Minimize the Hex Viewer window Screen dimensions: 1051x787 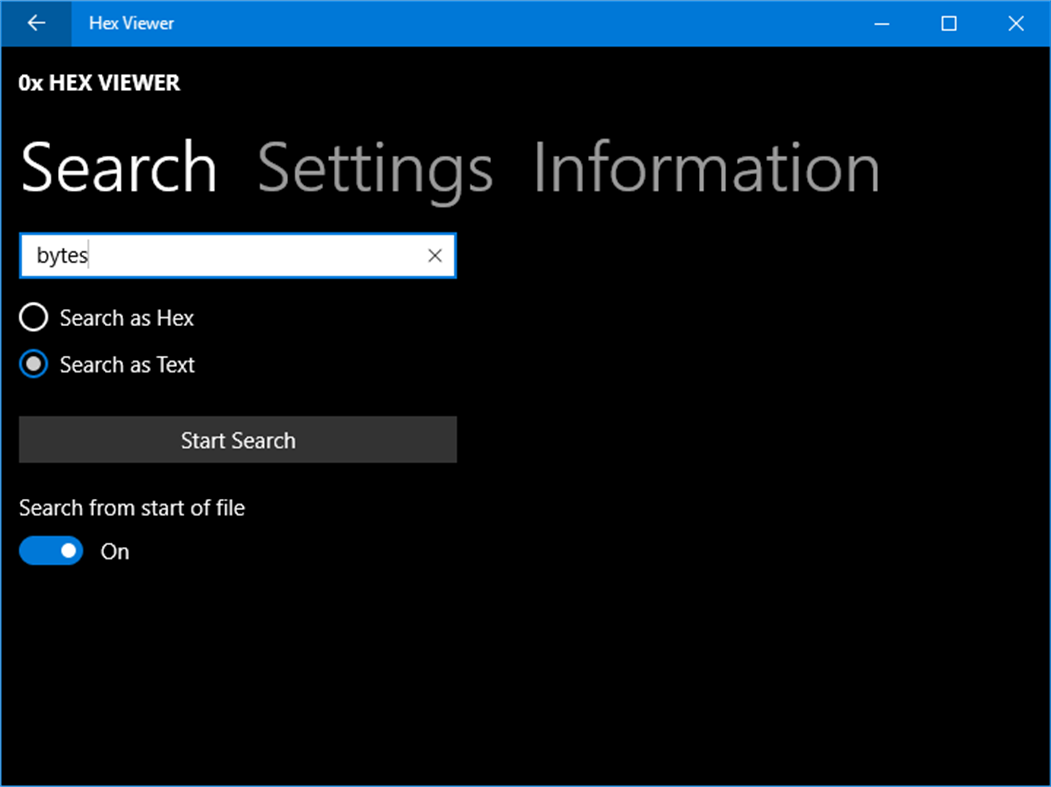pos(881,22)
